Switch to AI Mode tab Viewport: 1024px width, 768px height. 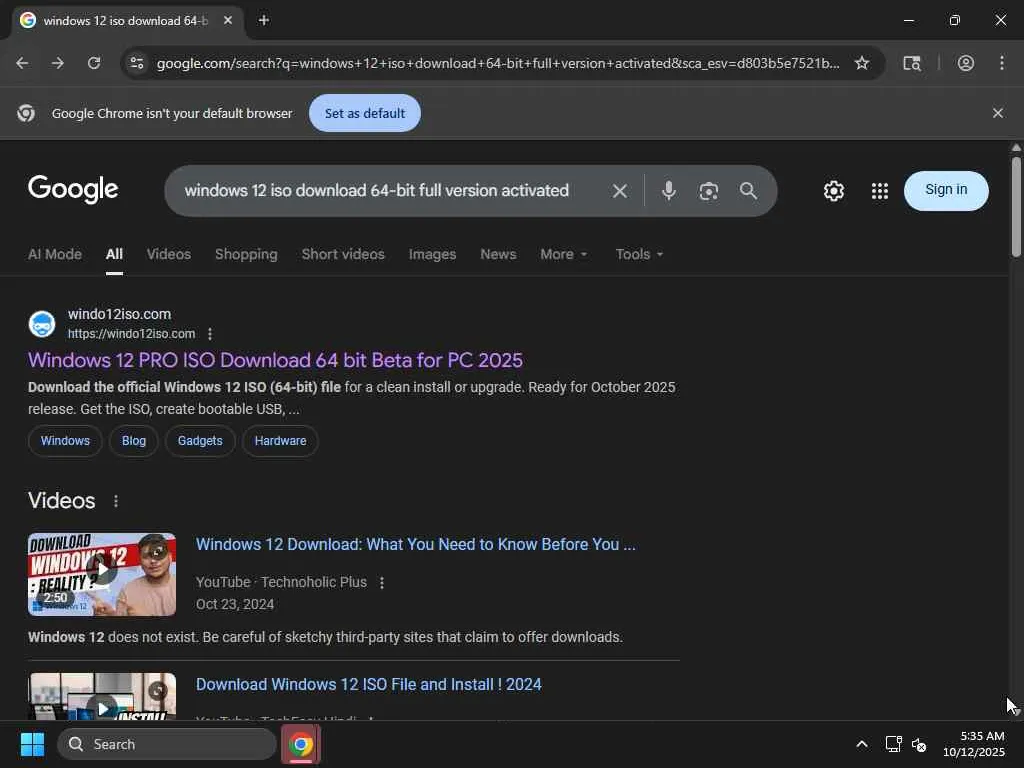click(55, 254)
